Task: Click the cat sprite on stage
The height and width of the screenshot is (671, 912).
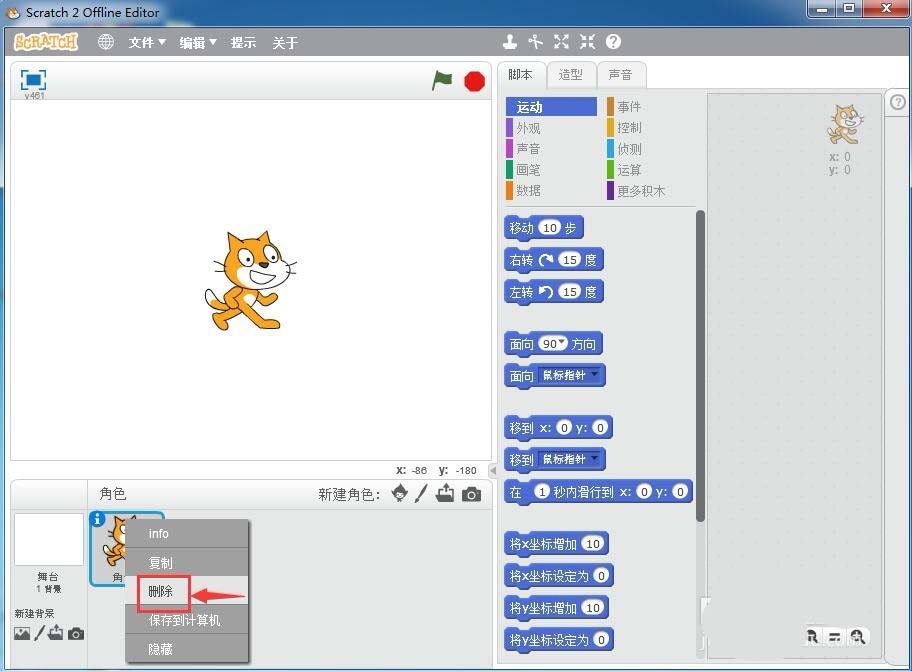Action: pos(250,281)
